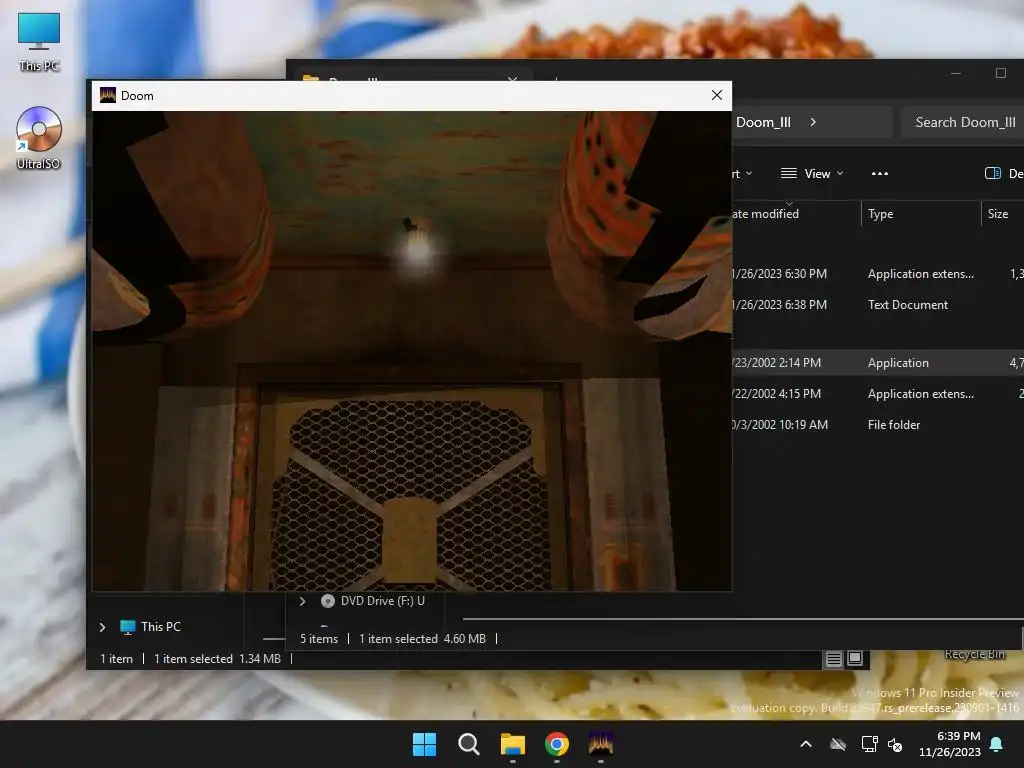The height and width of the screenshot is (768, 1024).
Task: Show hidden system tray icons
Action: 806,744
